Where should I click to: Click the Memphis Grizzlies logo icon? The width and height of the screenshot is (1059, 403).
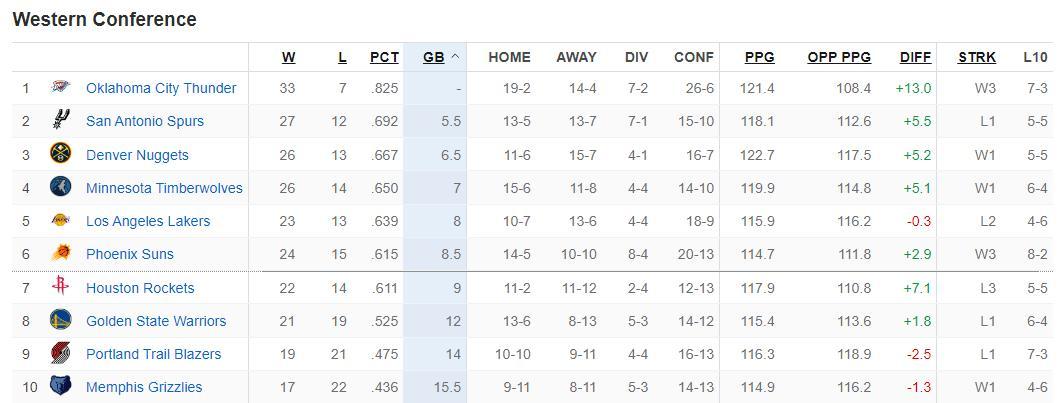(60, 387)
